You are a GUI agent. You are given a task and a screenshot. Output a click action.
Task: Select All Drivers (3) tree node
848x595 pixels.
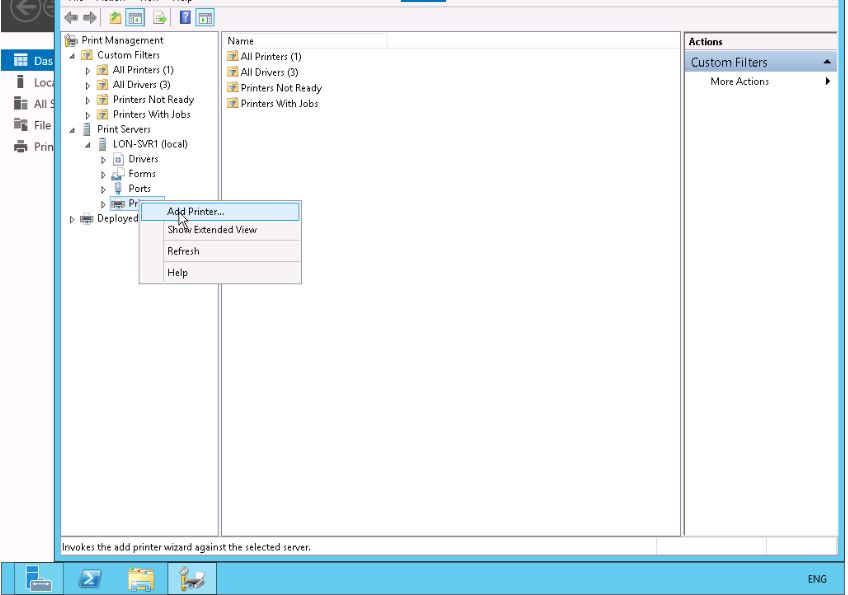click(x=141, y=84)
